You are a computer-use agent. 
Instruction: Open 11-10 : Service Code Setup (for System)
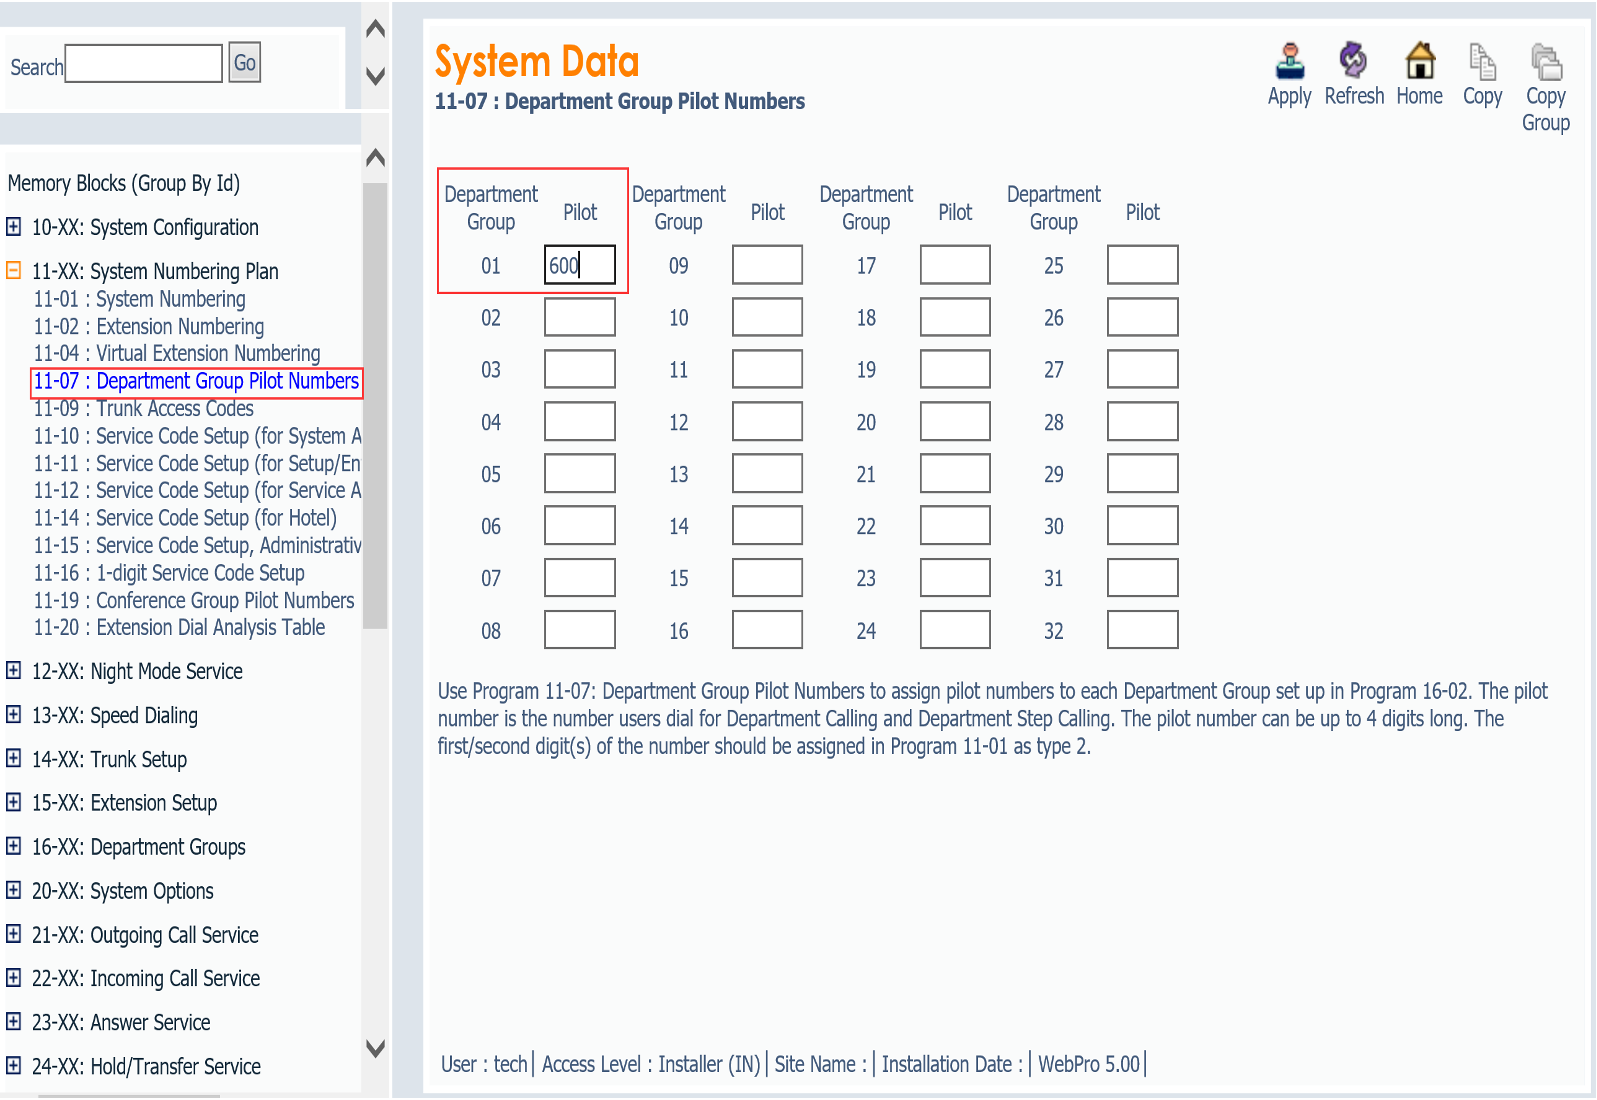(197, 436)
